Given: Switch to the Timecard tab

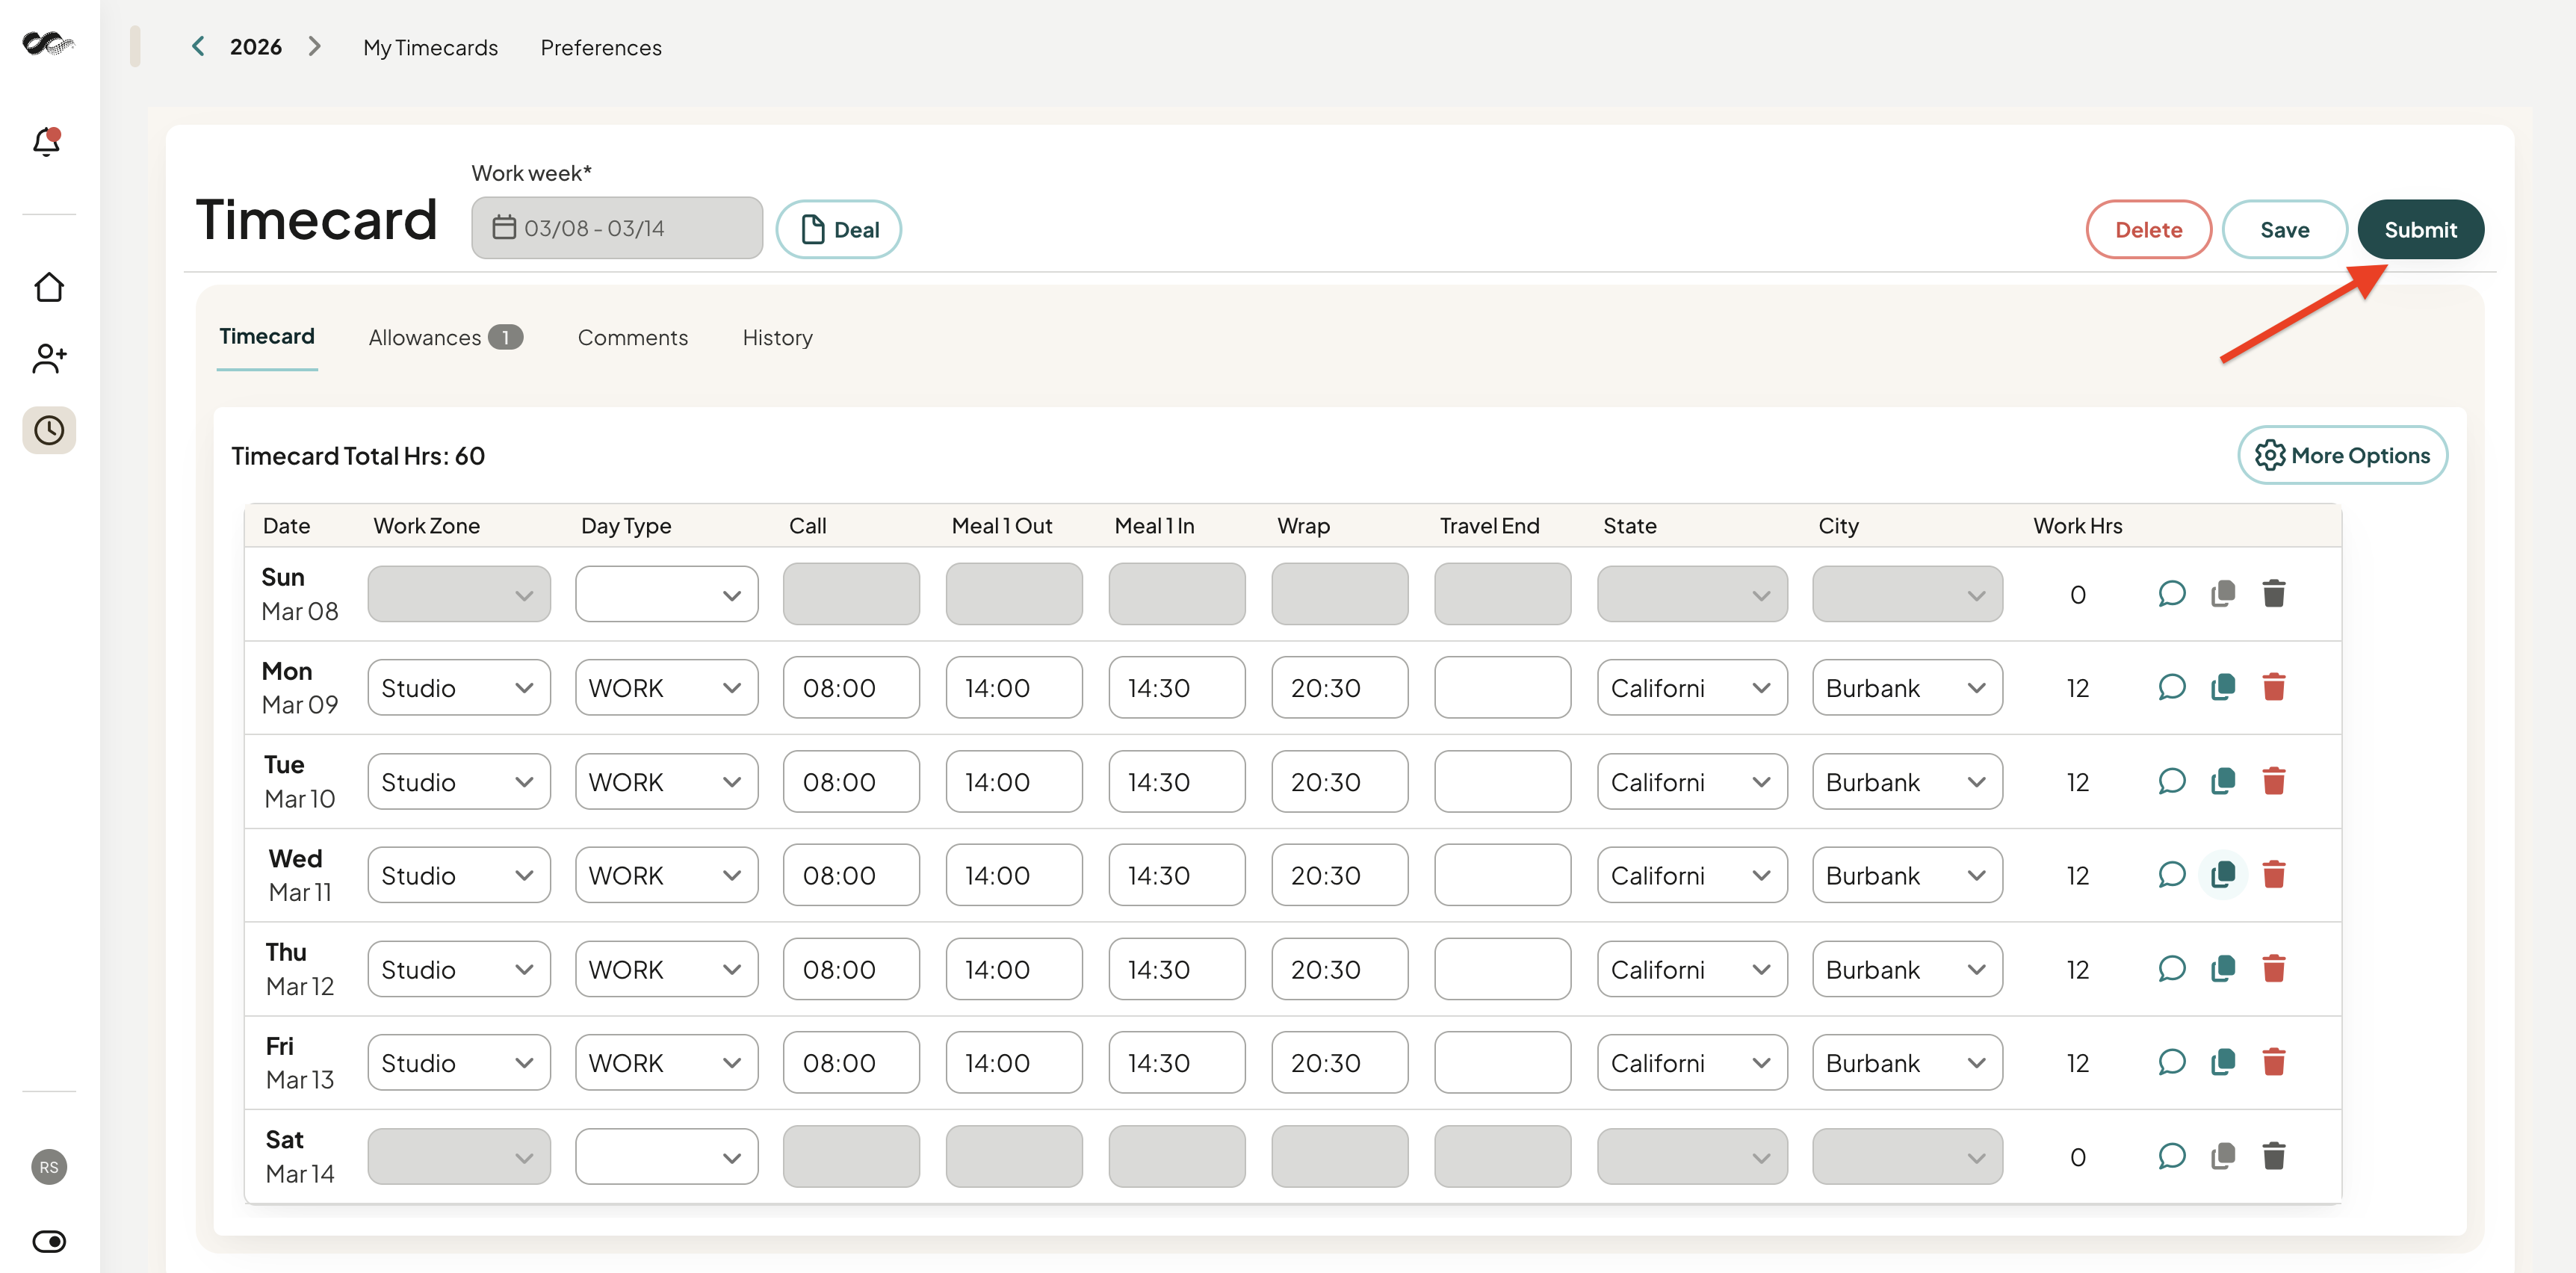Looking at the screenshot, I should [267, 337].
